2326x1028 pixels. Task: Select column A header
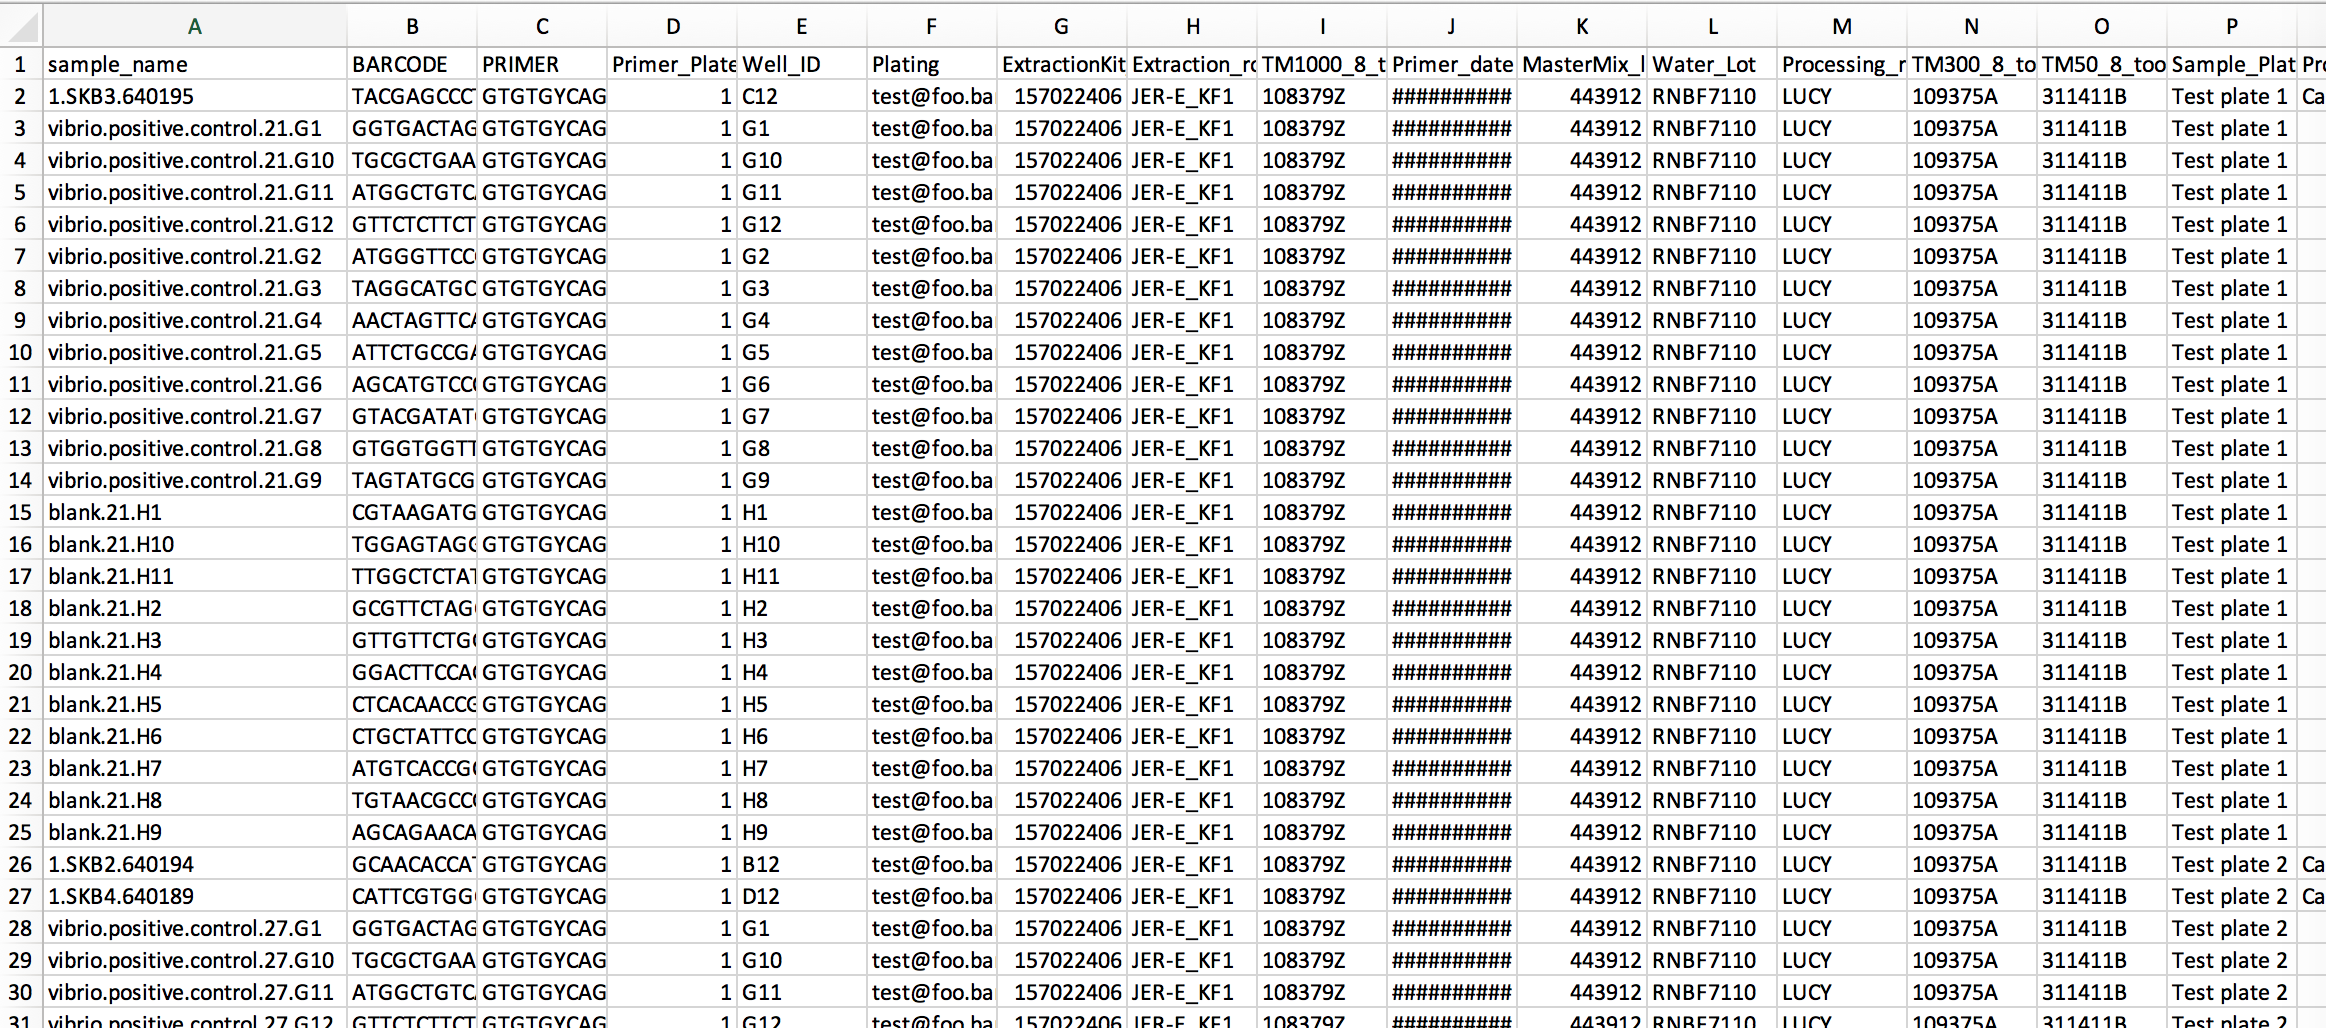195,26
